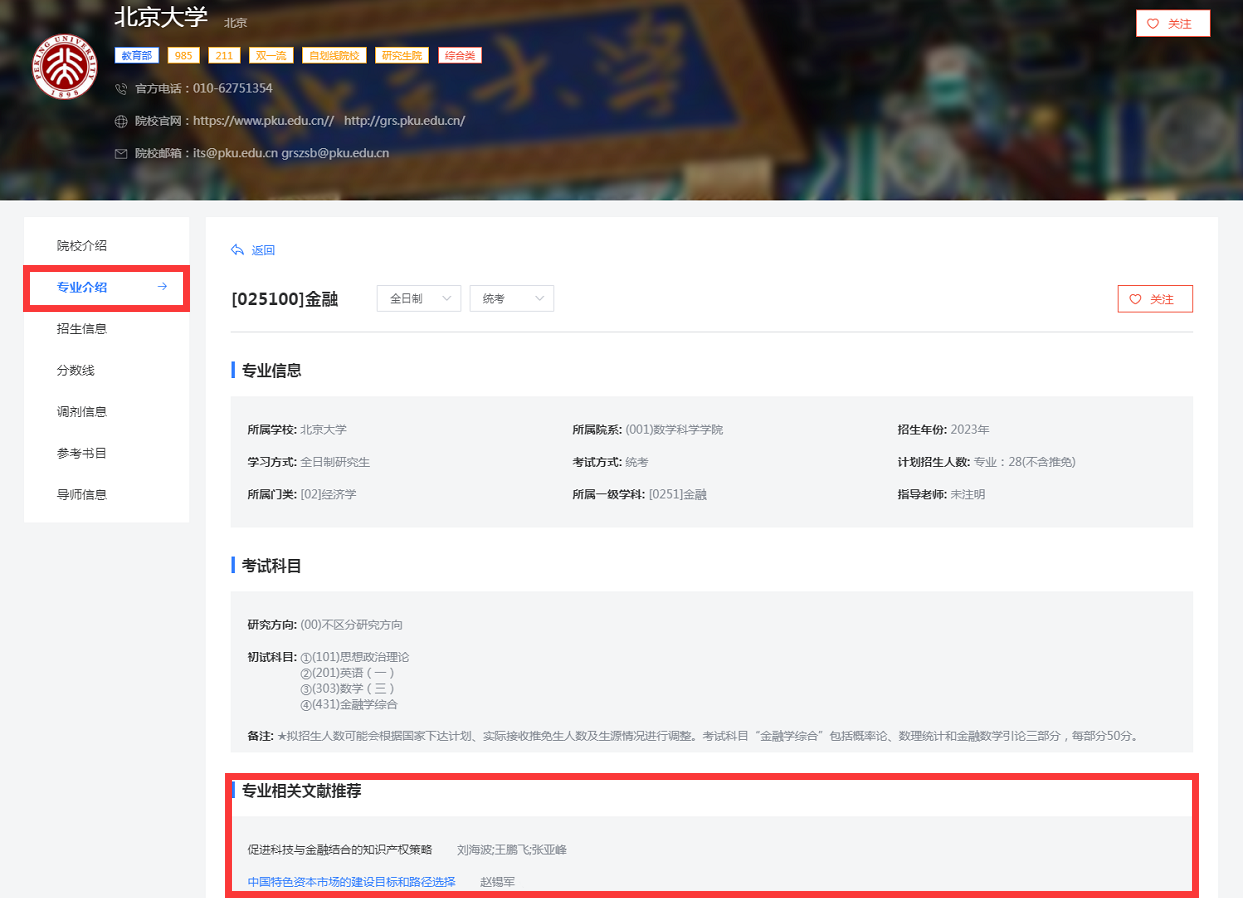Screen dimensions: 1244x898
Task: Click the 211 tag
Action: point(224,55)
